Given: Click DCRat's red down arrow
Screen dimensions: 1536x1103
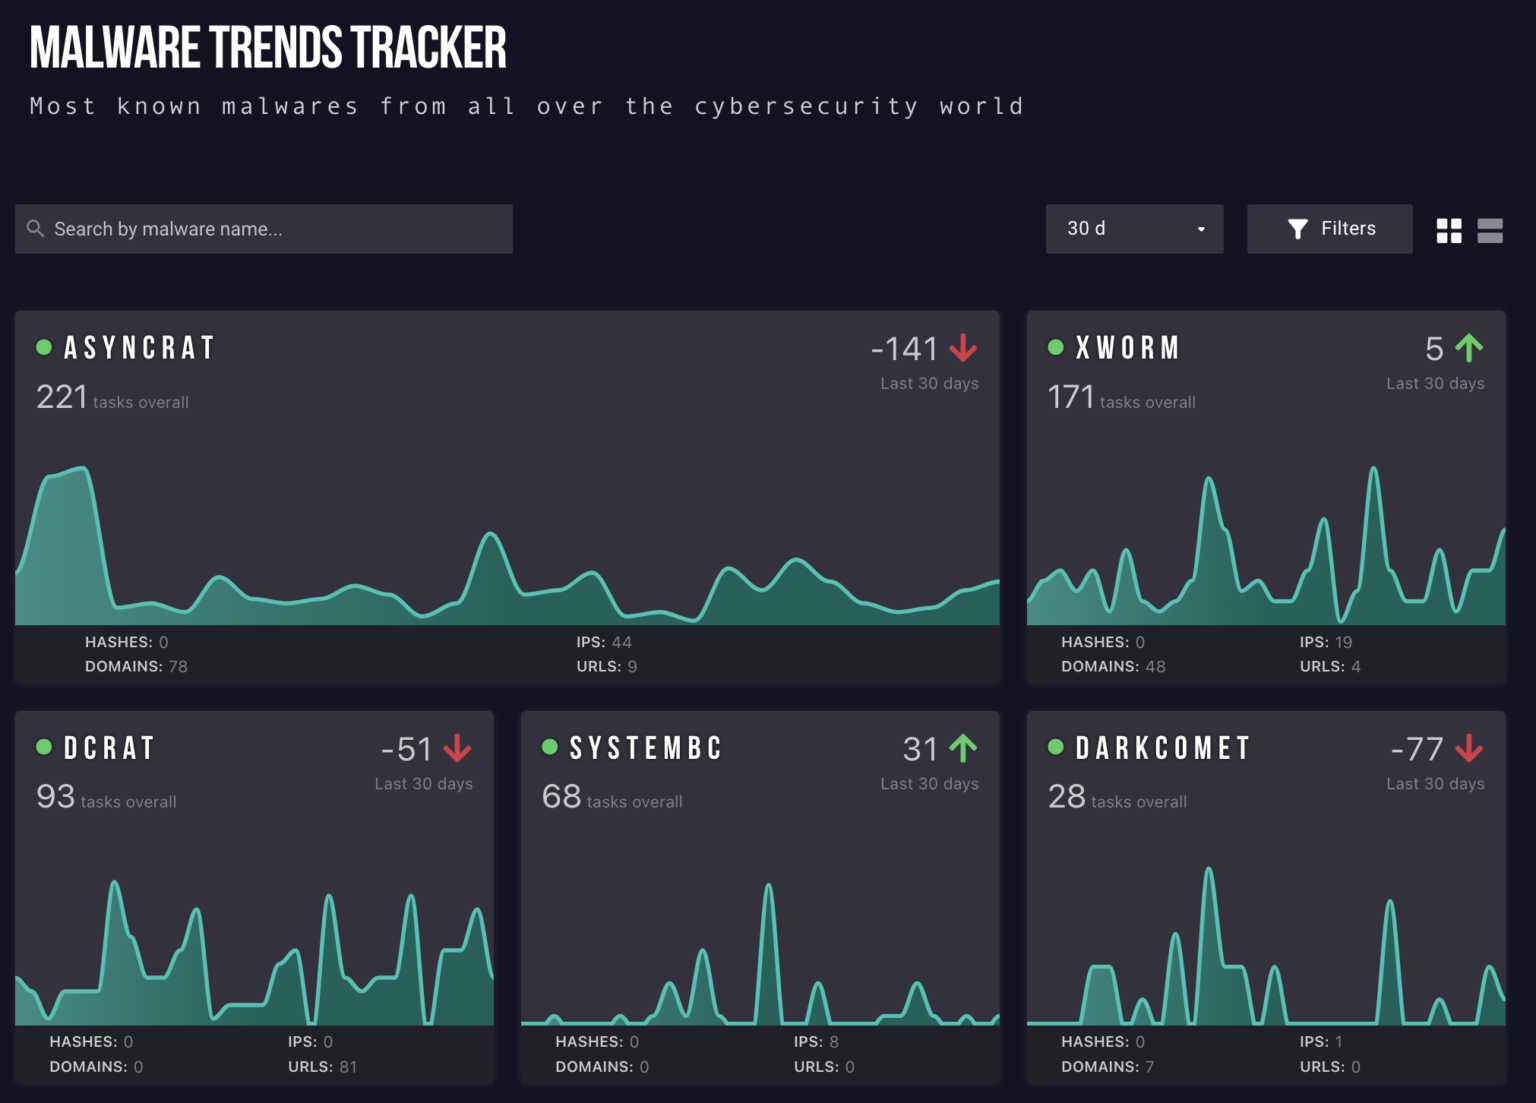Looking at the screenshot, I should coord(457,748).
